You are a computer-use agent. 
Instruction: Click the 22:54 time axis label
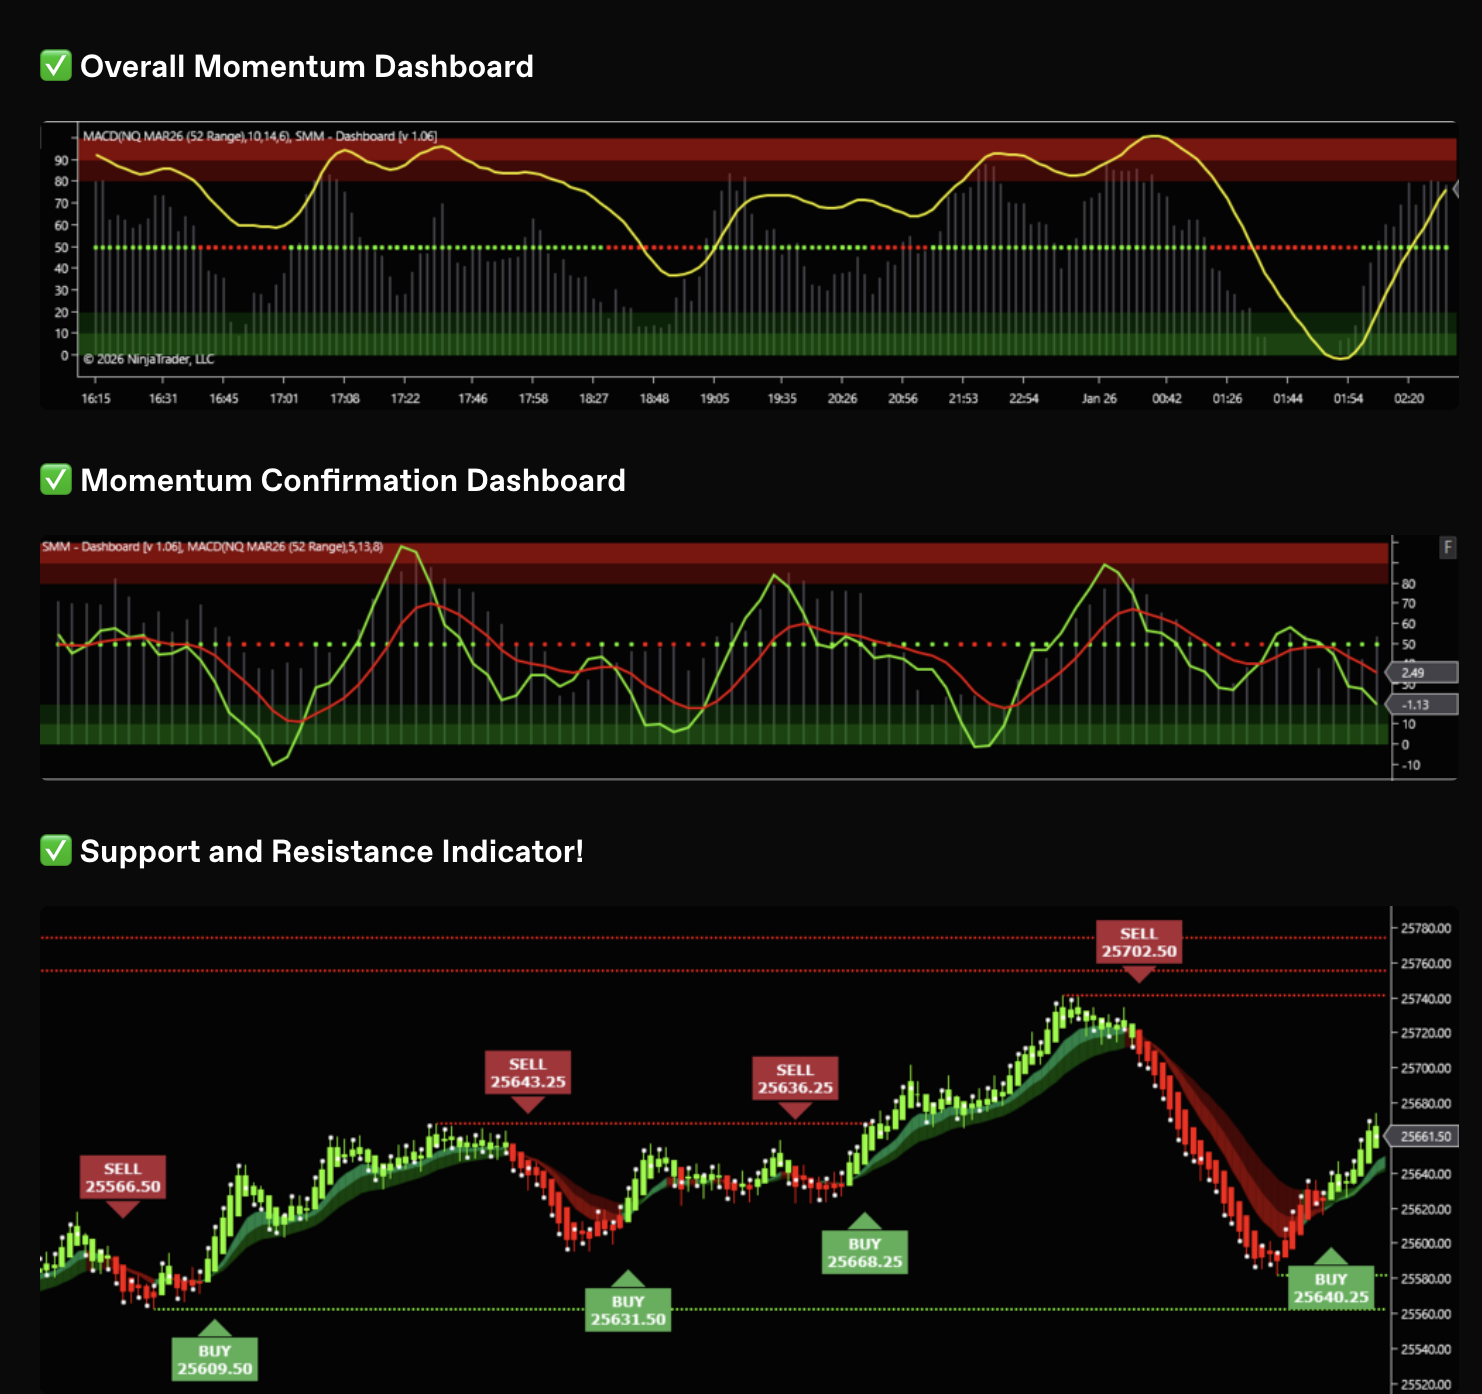1024,398
